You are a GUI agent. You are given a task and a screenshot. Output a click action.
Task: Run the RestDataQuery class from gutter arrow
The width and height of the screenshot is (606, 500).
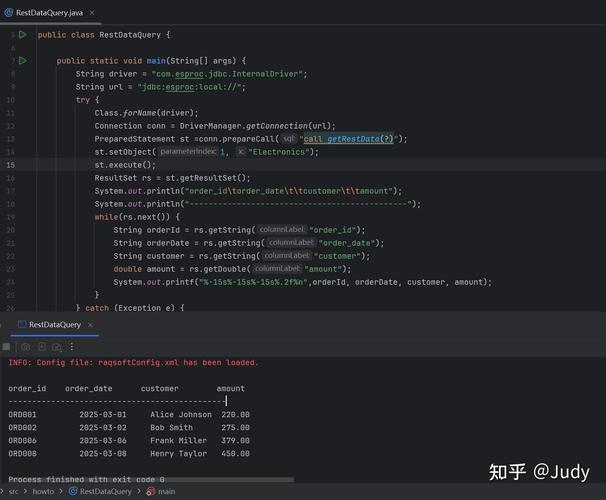click(23, 35)
